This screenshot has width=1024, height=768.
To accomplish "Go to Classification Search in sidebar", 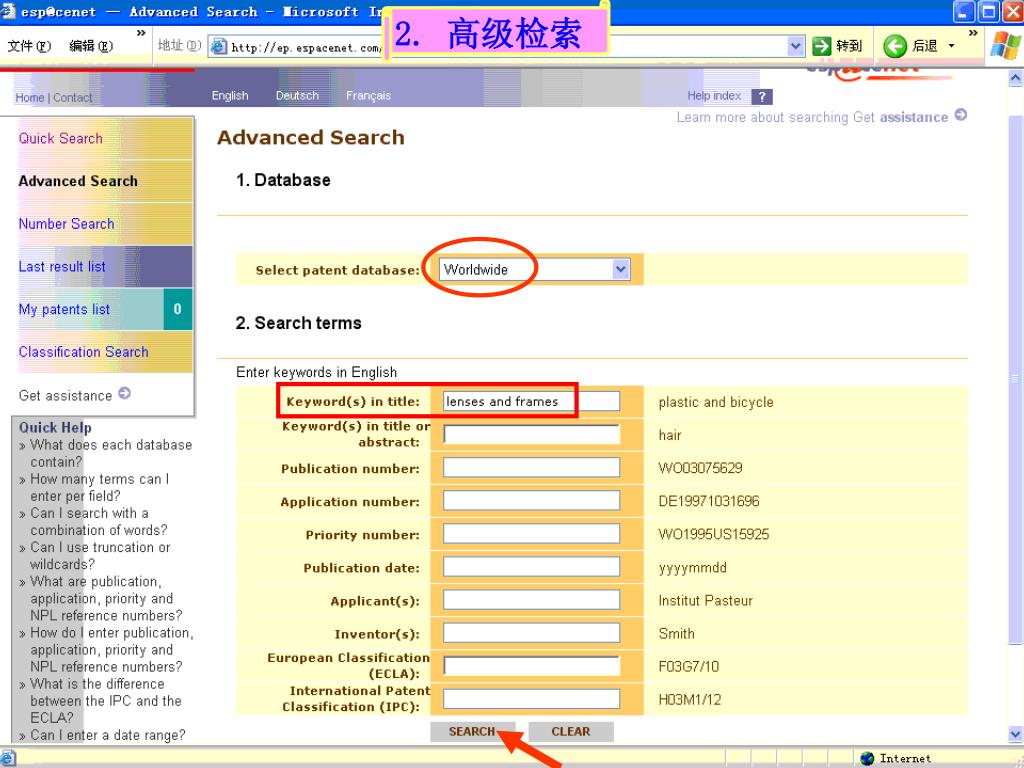I will (x=83, y=352).
